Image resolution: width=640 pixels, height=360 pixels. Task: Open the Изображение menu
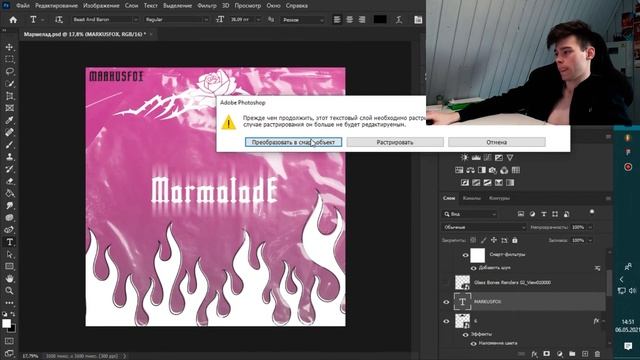pyautogui.click(x=101, y=6)
